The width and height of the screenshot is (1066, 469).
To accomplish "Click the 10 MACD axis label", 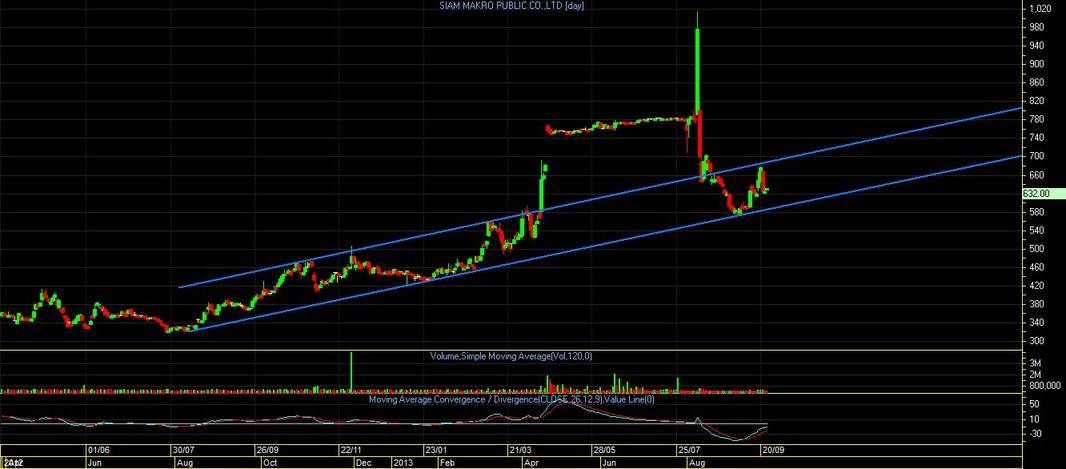I will click(x=1035, y=419).
